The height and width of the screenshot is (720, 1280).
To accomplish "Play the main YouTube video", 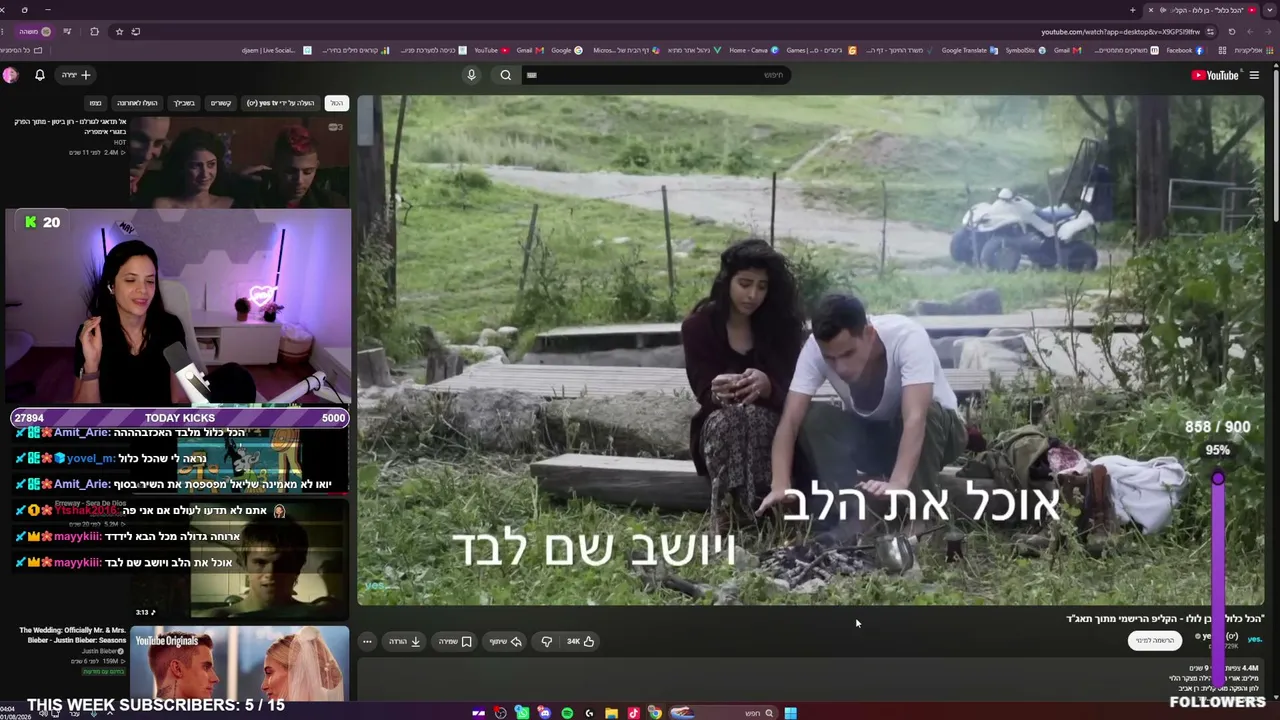I will pyautogui.click(x=810, y=350).
